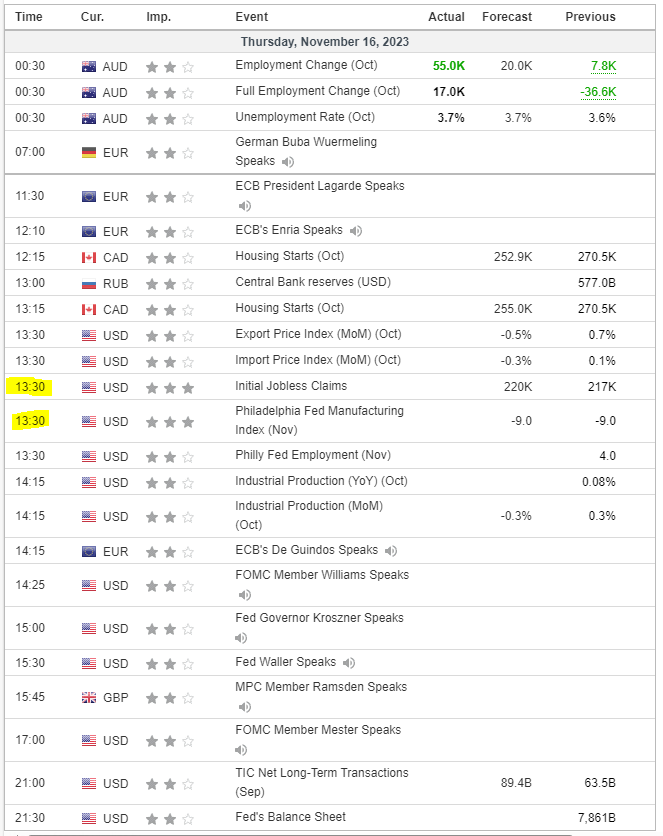This screenshot has height=836, width=663.
Task: Click speaker icon next to Fed Waller Speaks
Action: [349, 662]
